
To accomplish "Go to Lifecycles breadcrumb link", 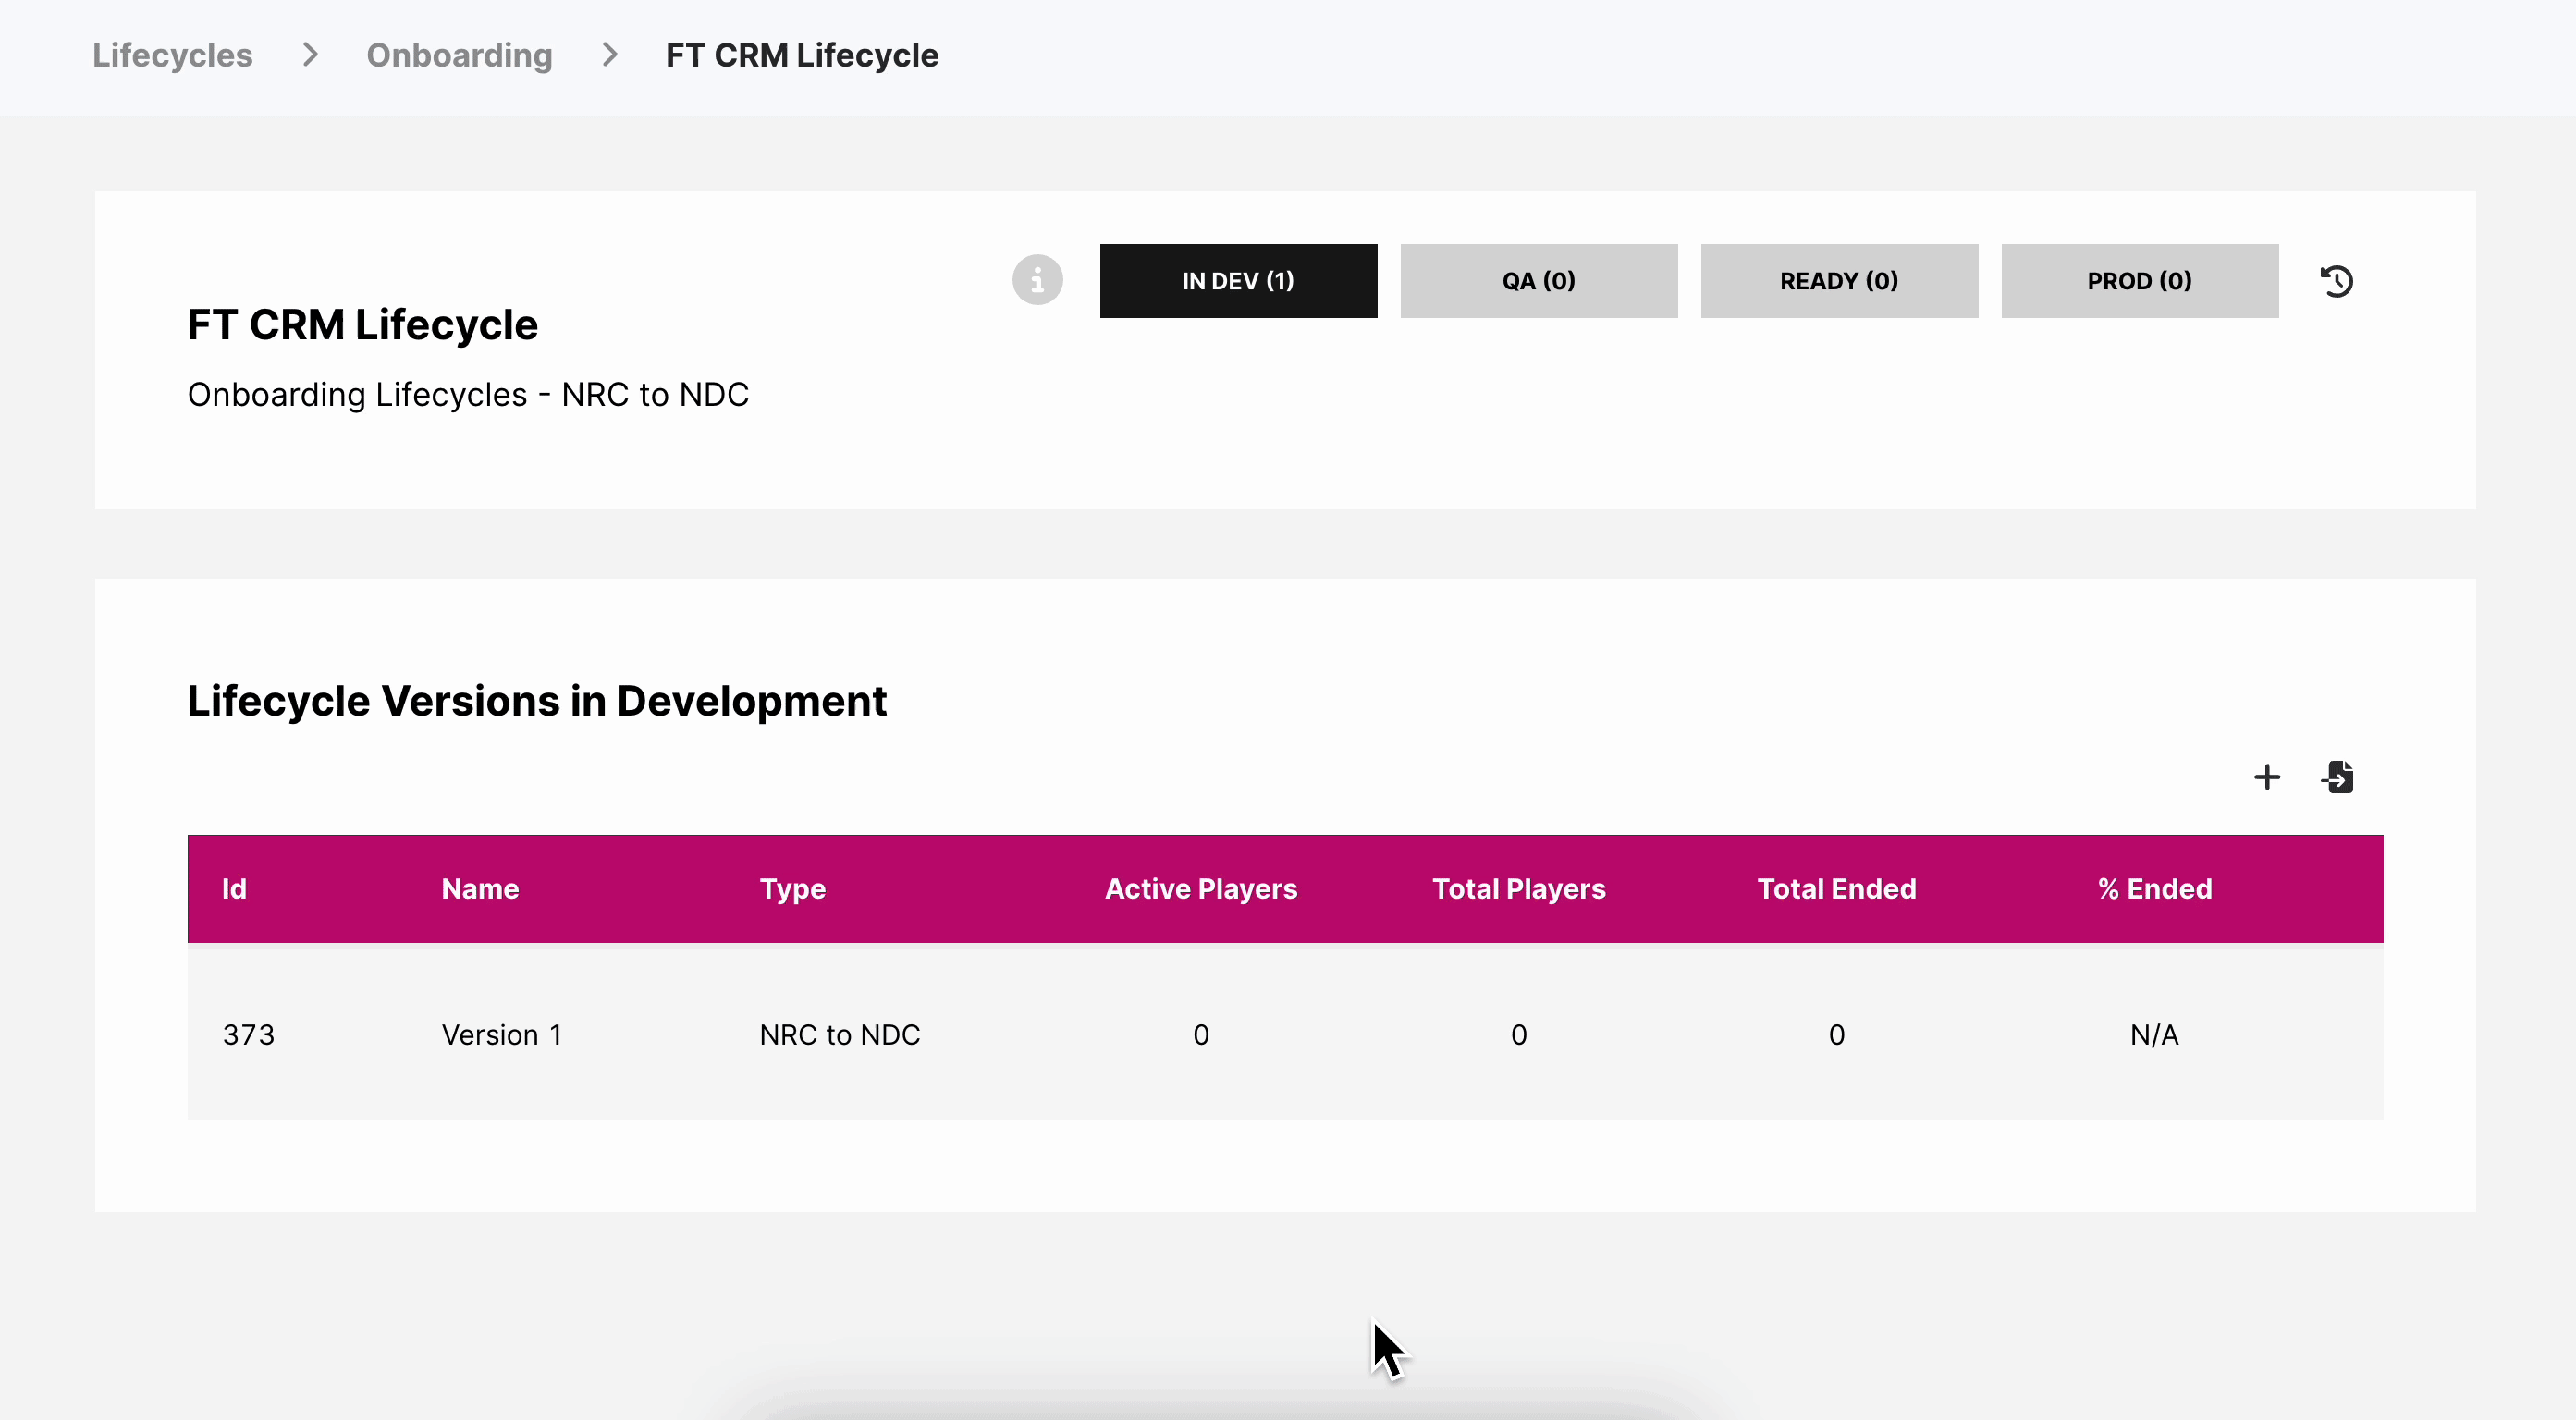I will coord(172,55).
